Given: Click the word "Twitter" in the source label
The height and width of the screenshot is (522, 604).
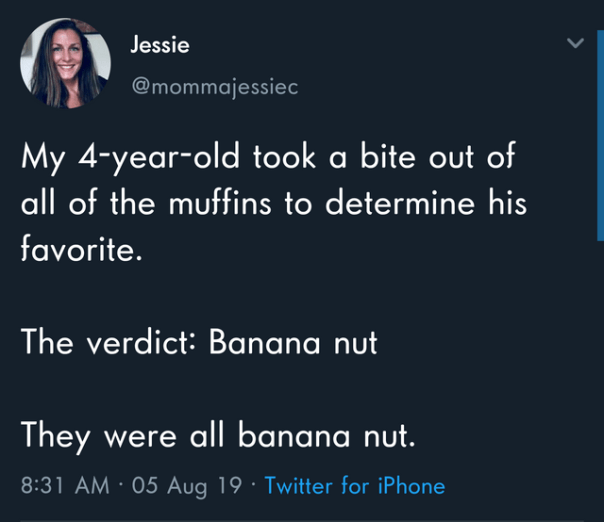Looking at the screenshot, I should (x=299, y=486).
